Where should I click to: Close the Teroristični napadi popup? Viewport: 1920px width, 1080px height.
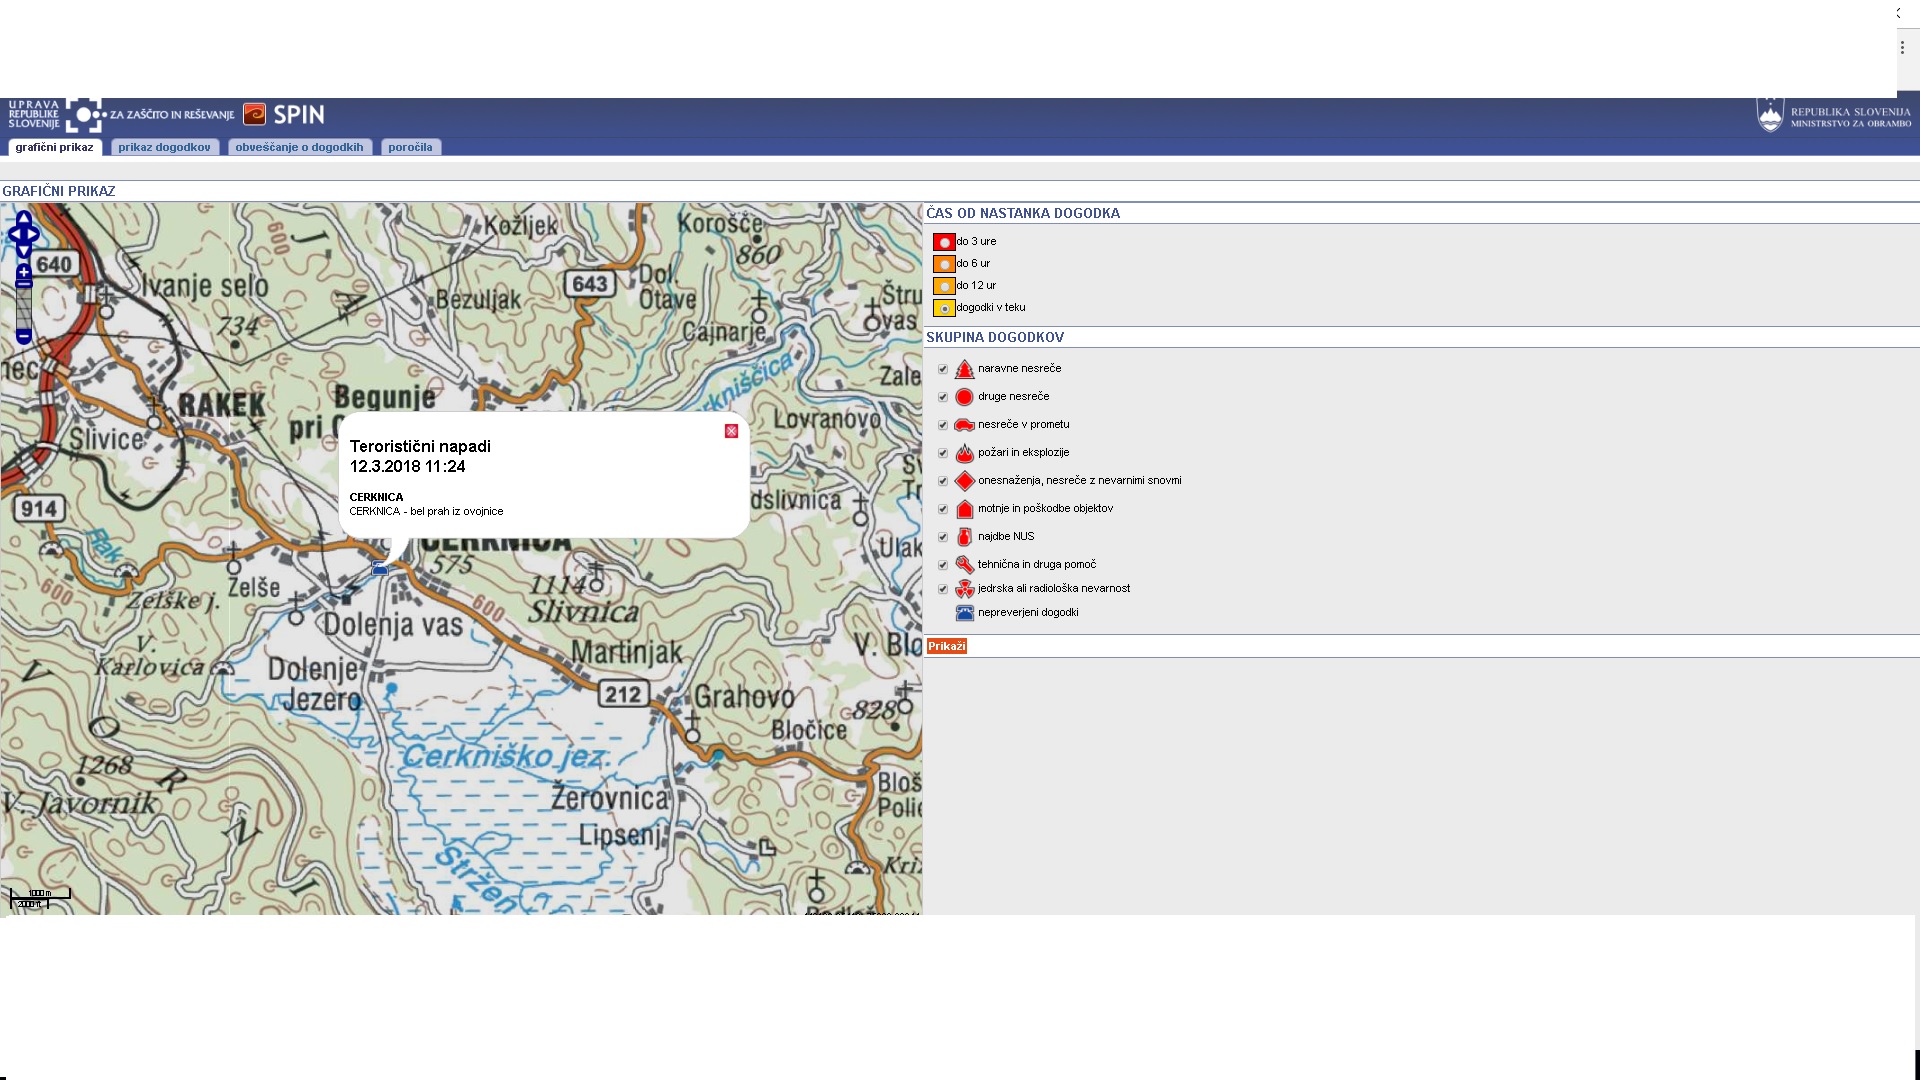click(x=731, y=431)
